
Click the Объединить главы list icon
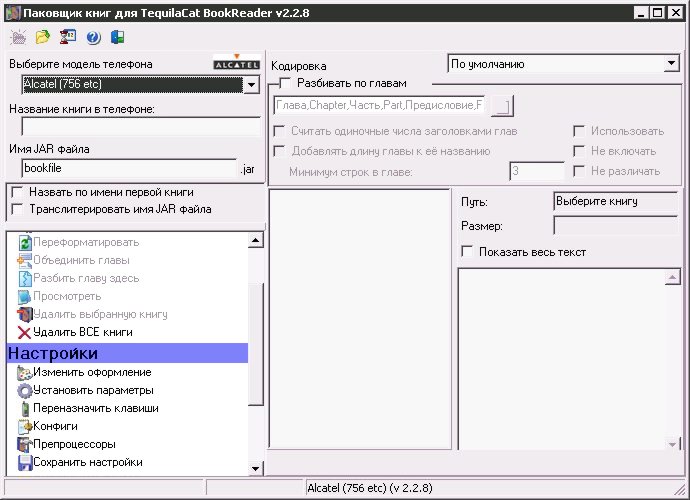click(25, 261)
